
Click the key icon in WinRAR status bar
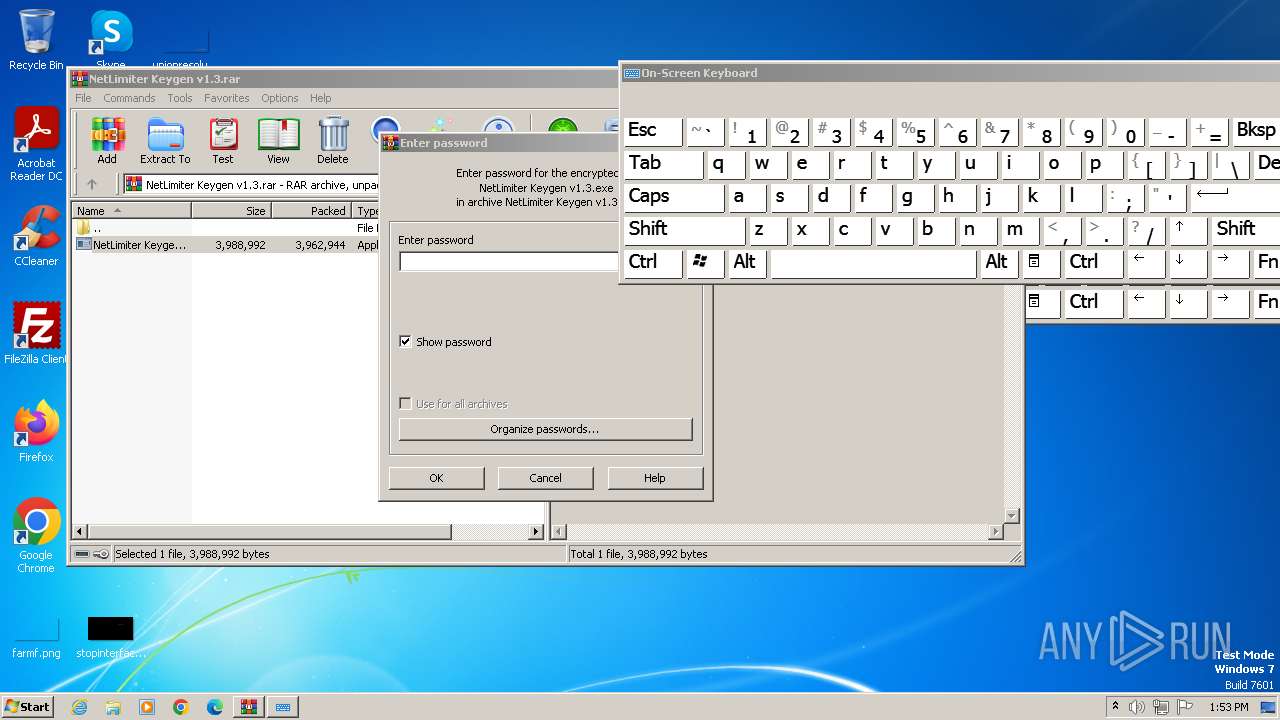coord(100,554)
